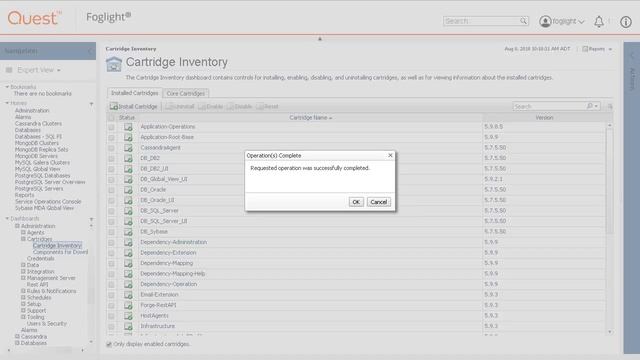This screenshot has height=360, width=640.
Task: Click the status icon for Dependency-Operation
Action: click(128, 284)
